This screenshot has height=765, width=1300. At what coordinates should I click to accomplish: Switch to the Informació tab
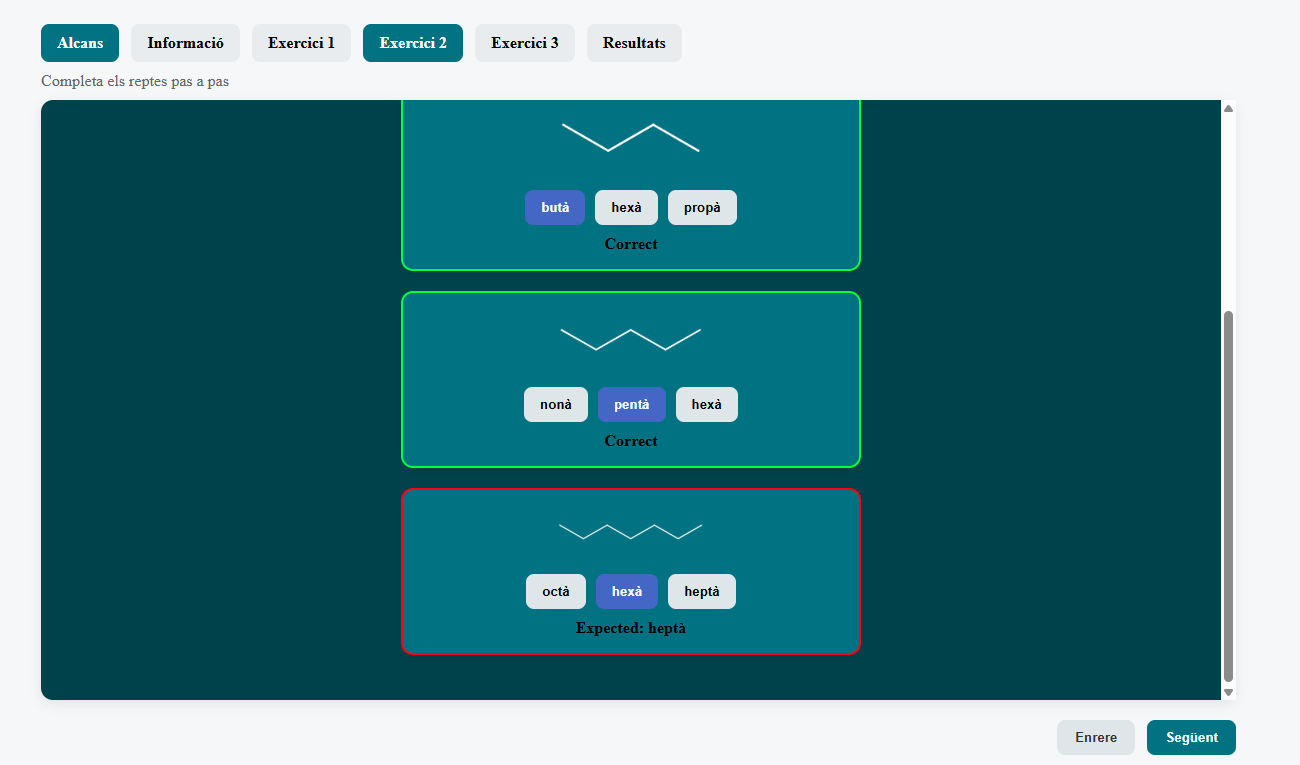pyautogui.click(x=185, y=43)
